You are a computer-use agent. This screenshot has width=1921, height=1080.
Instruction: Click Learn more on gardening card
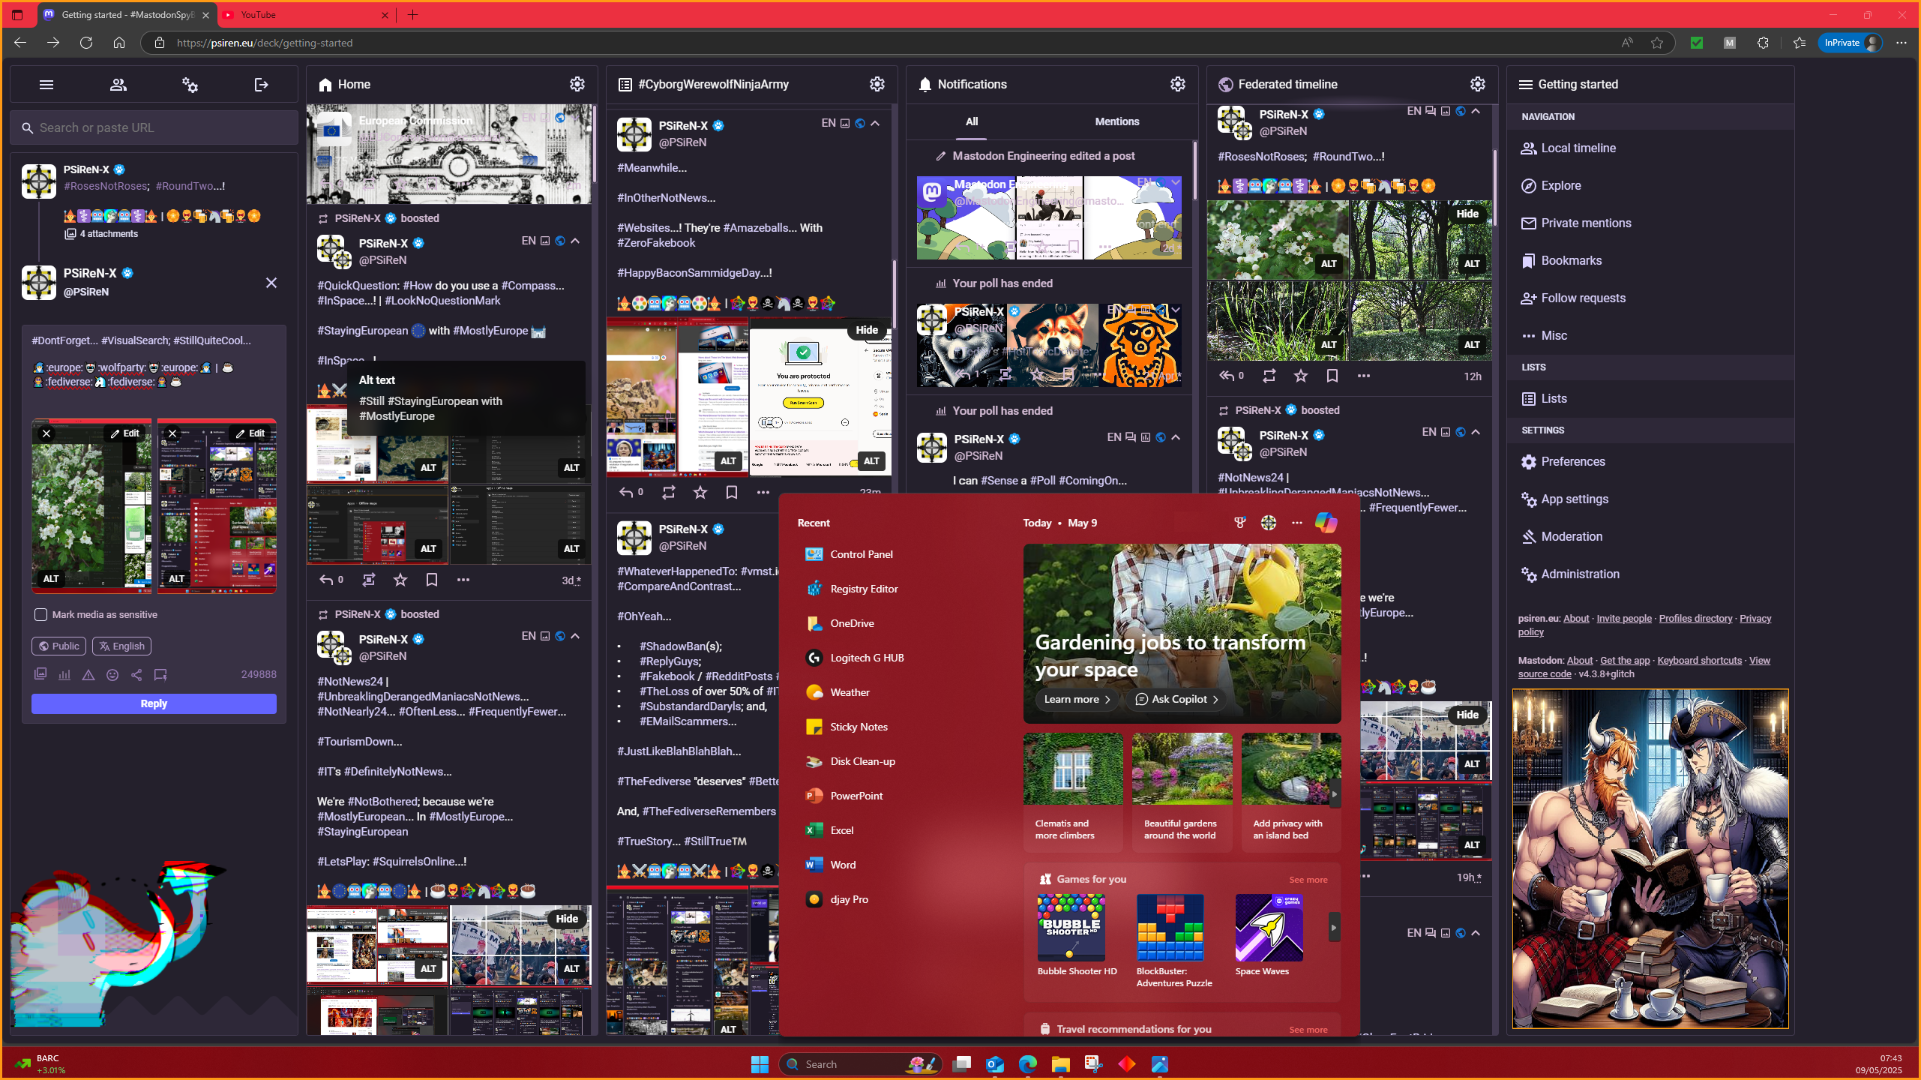[1077, 700]
